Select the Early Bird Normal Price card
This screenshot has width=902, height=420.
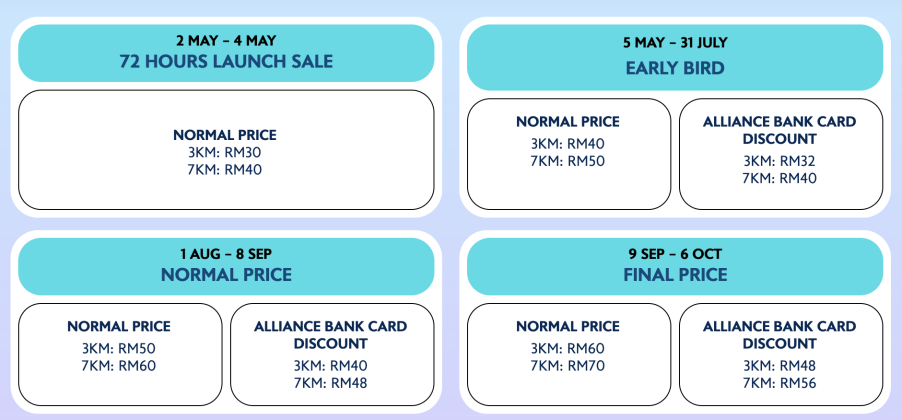pos(569,154)
